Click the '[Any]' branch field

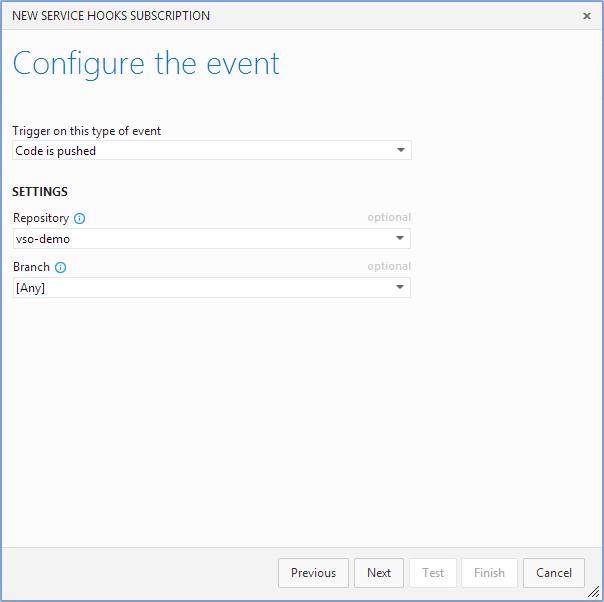pos(200,288)
